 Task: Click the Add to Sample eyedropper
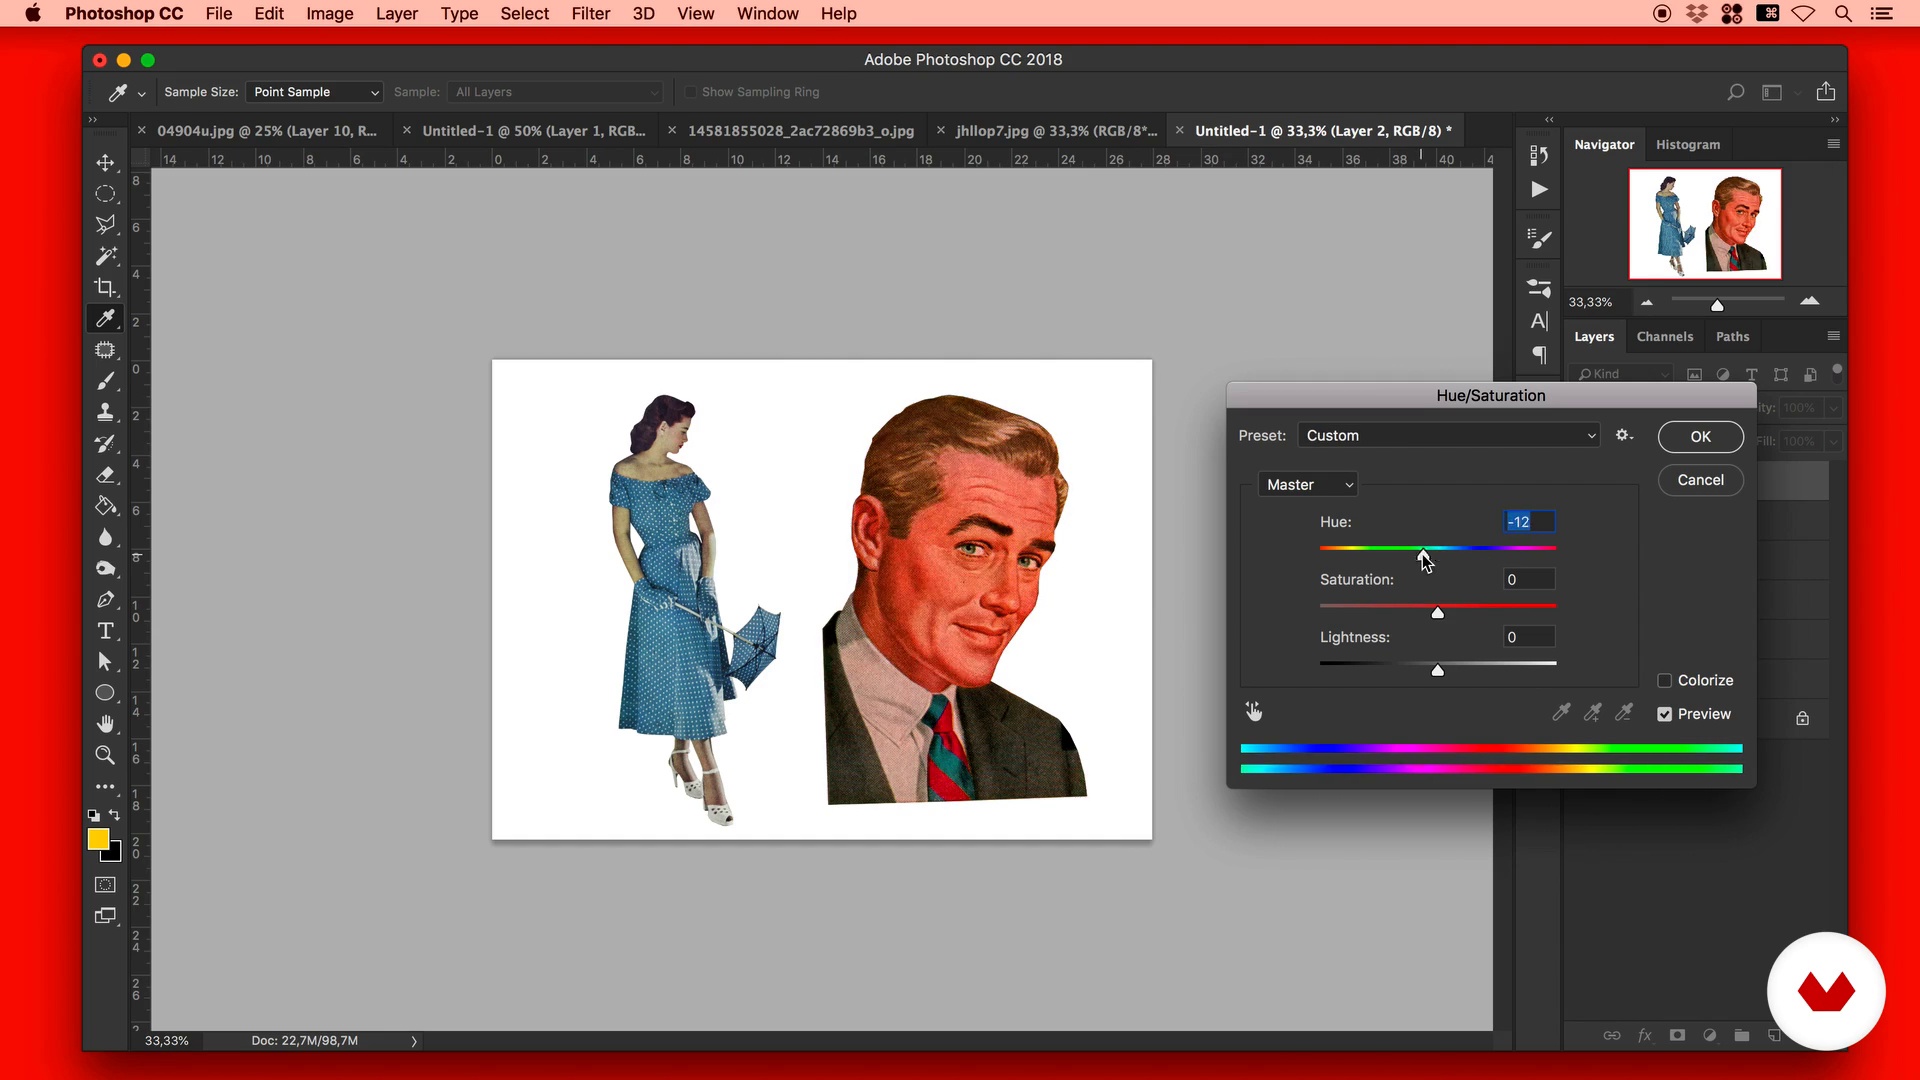(x=1593, y=712)
